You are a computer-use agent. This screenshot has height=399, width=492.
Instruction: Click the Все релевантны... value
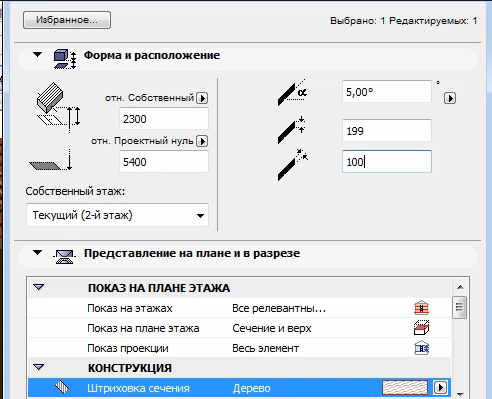(279, 308)
